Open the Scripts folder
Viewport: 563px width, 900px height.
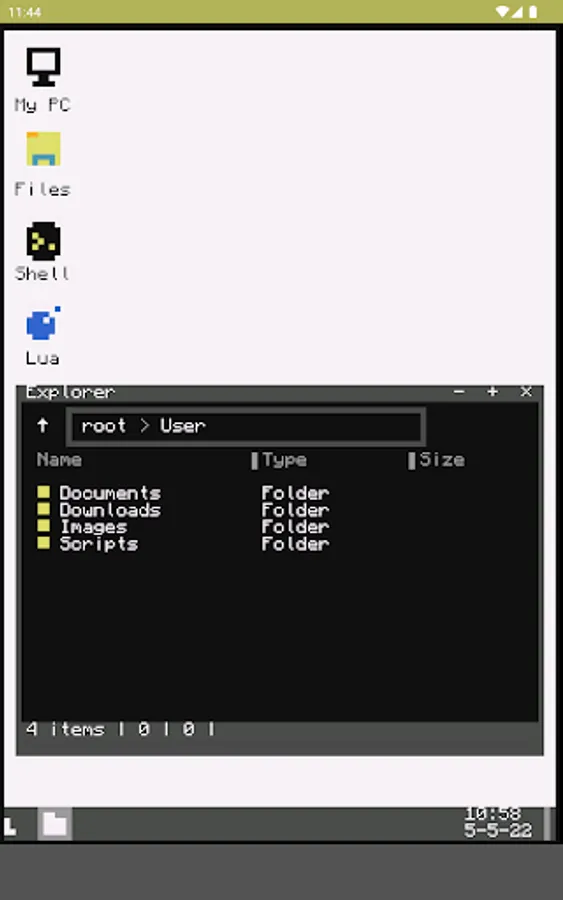pyautogui.click(x=99, y=544)
